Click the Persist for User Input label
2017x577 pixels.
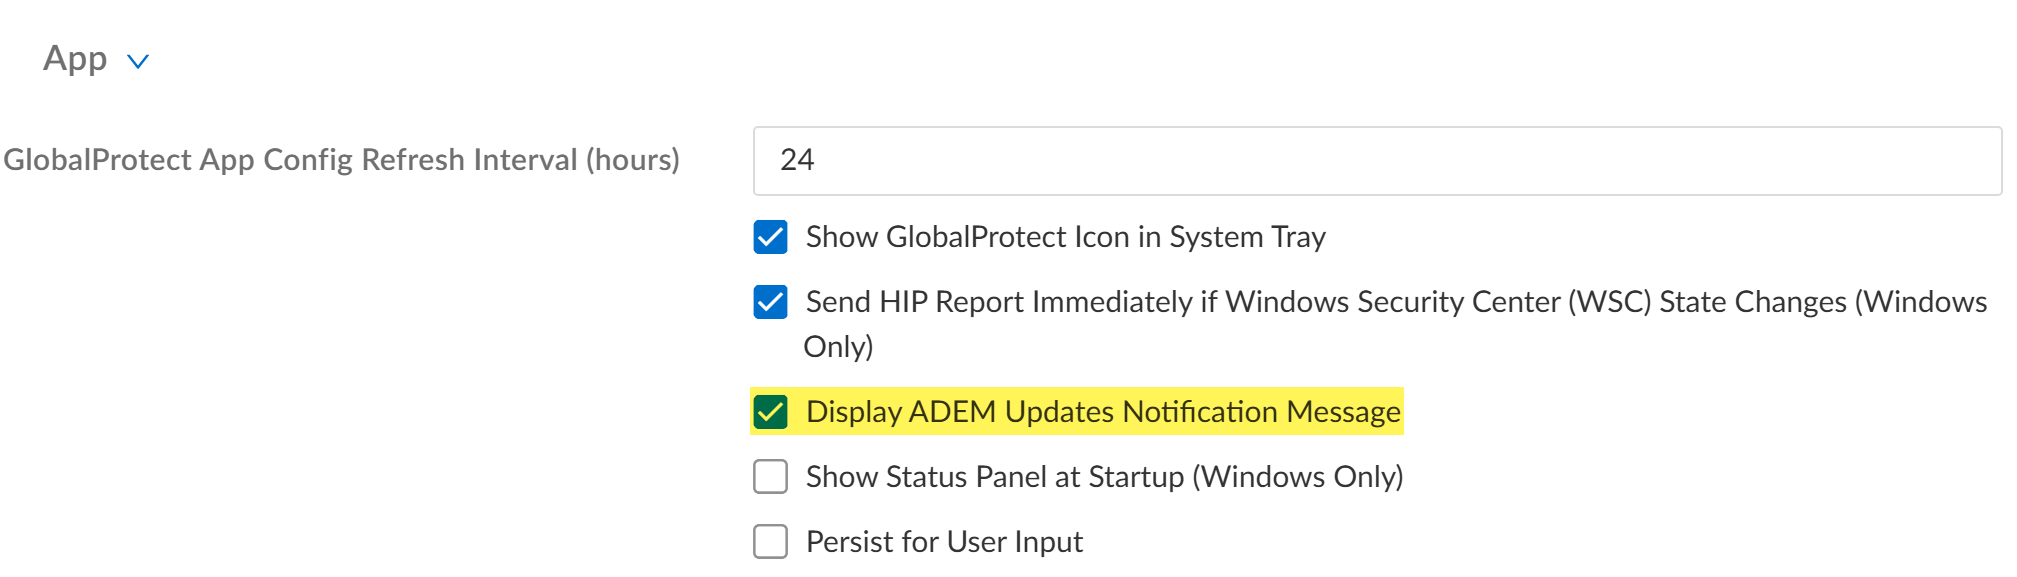pos(943,542)
